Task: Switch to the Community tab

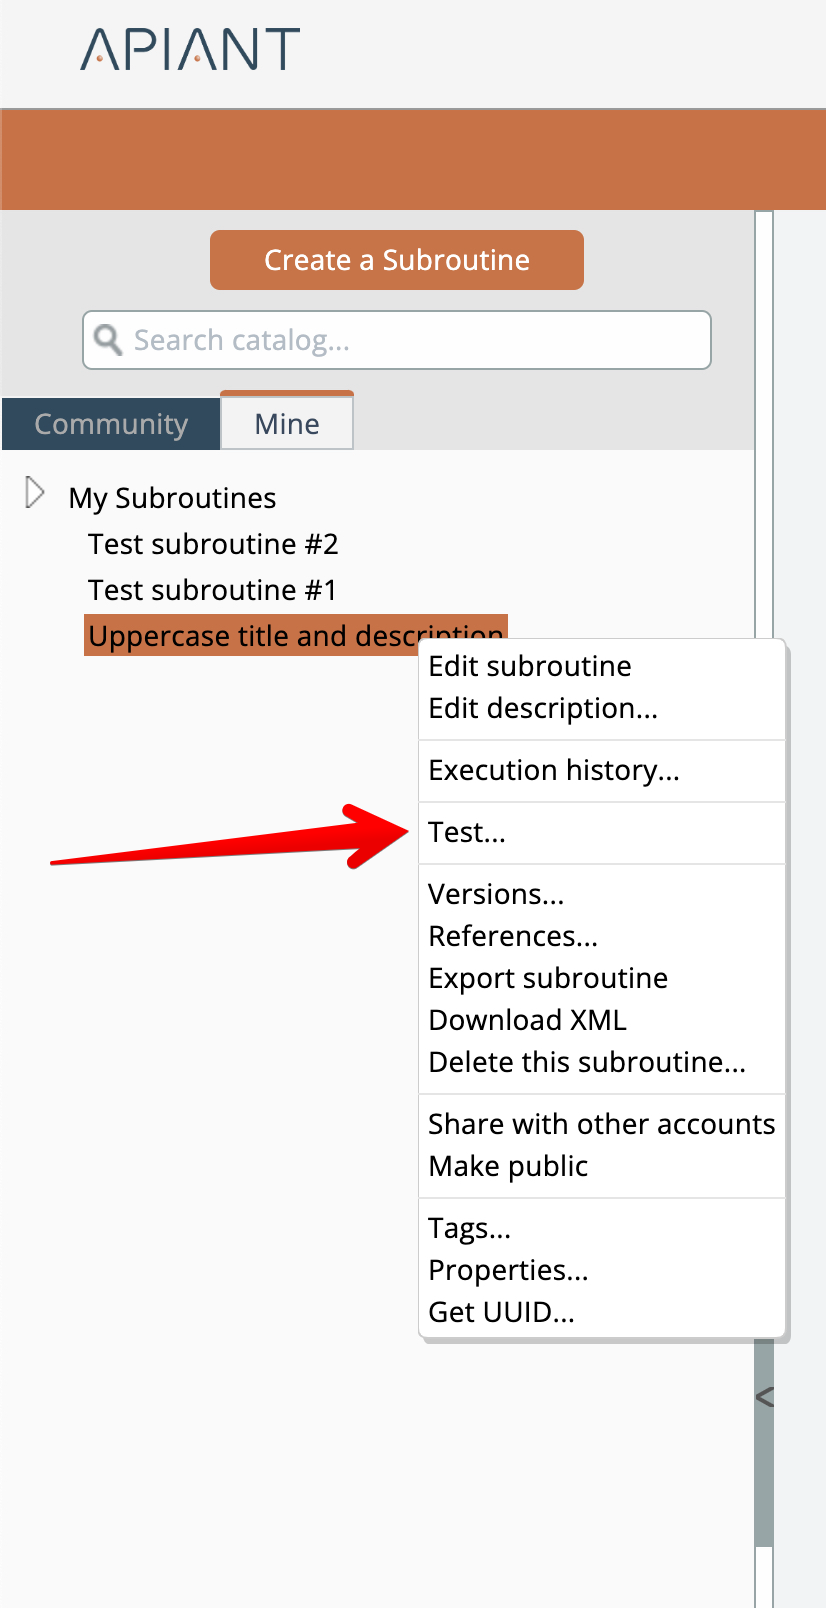Action: (111, 424)
